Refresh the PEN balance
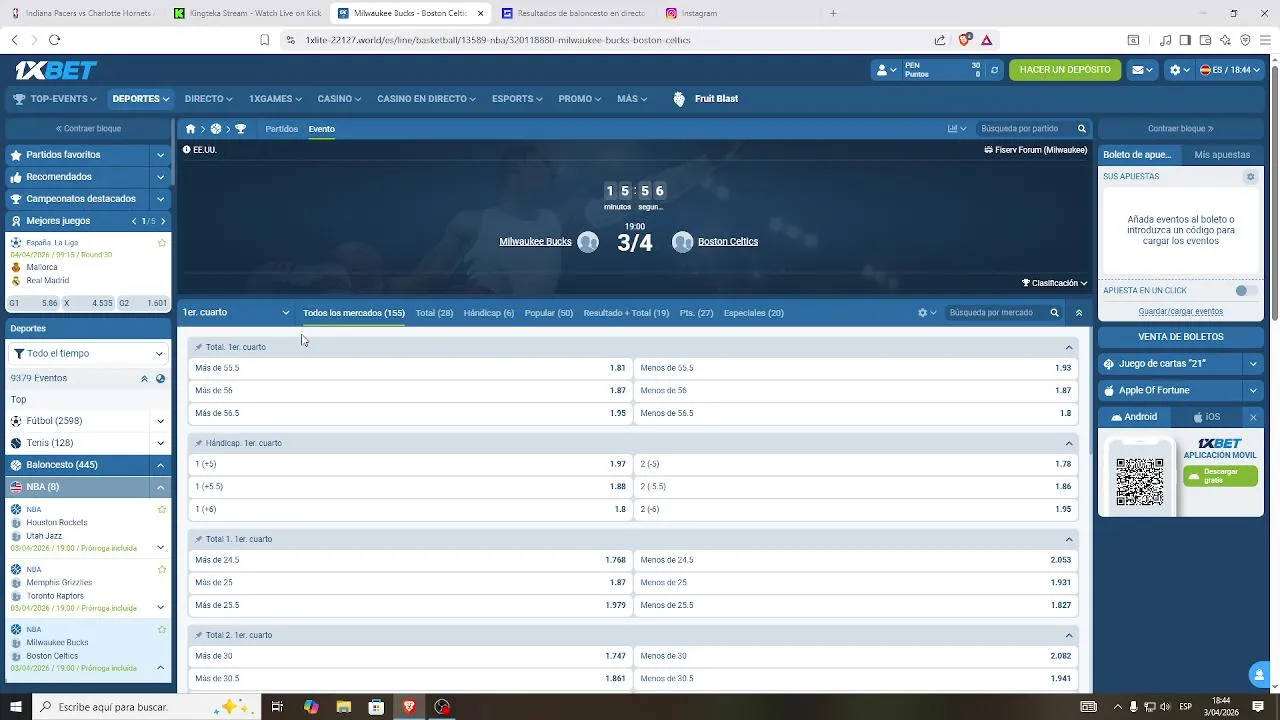Viewport: 1280px width, 720px height. 994,70
